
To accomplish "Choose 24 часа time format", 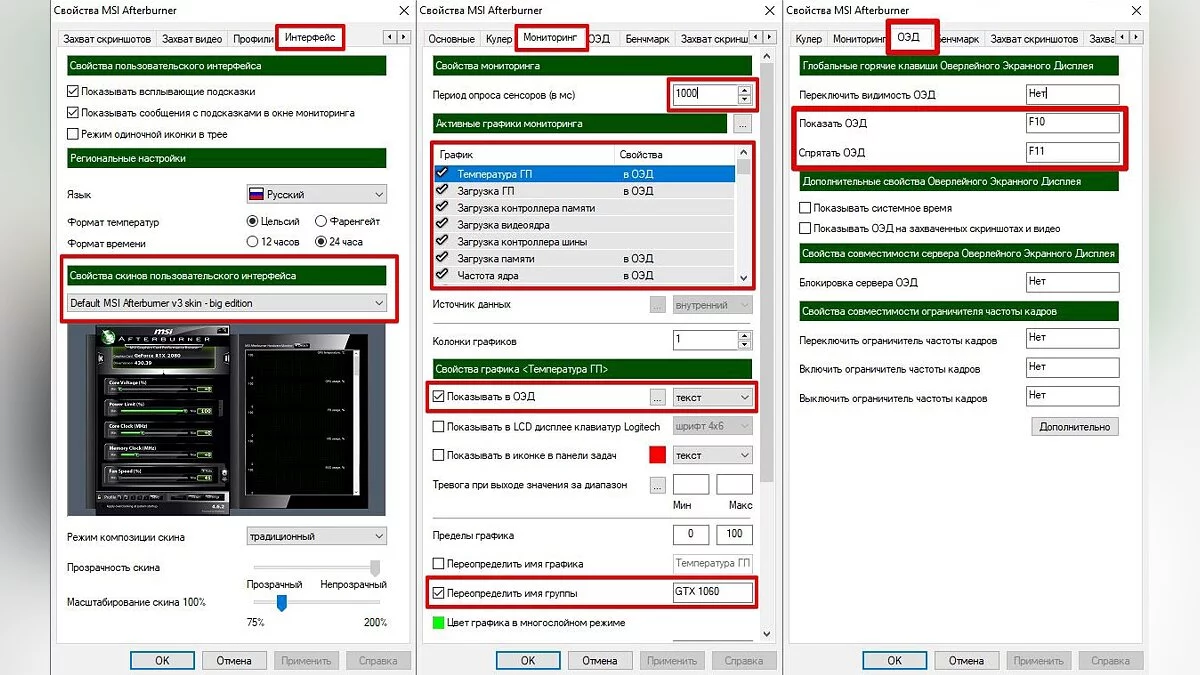I will click(x=321, y=242).
